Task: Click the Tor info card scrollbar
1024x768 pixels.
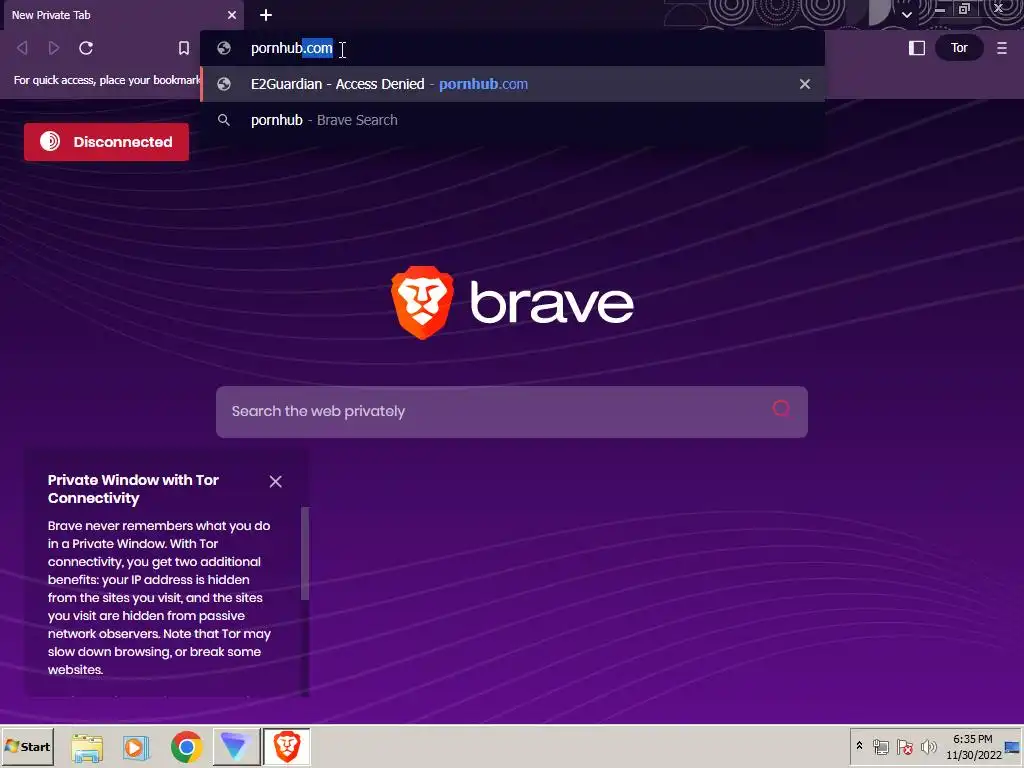Action: point(304,554)
